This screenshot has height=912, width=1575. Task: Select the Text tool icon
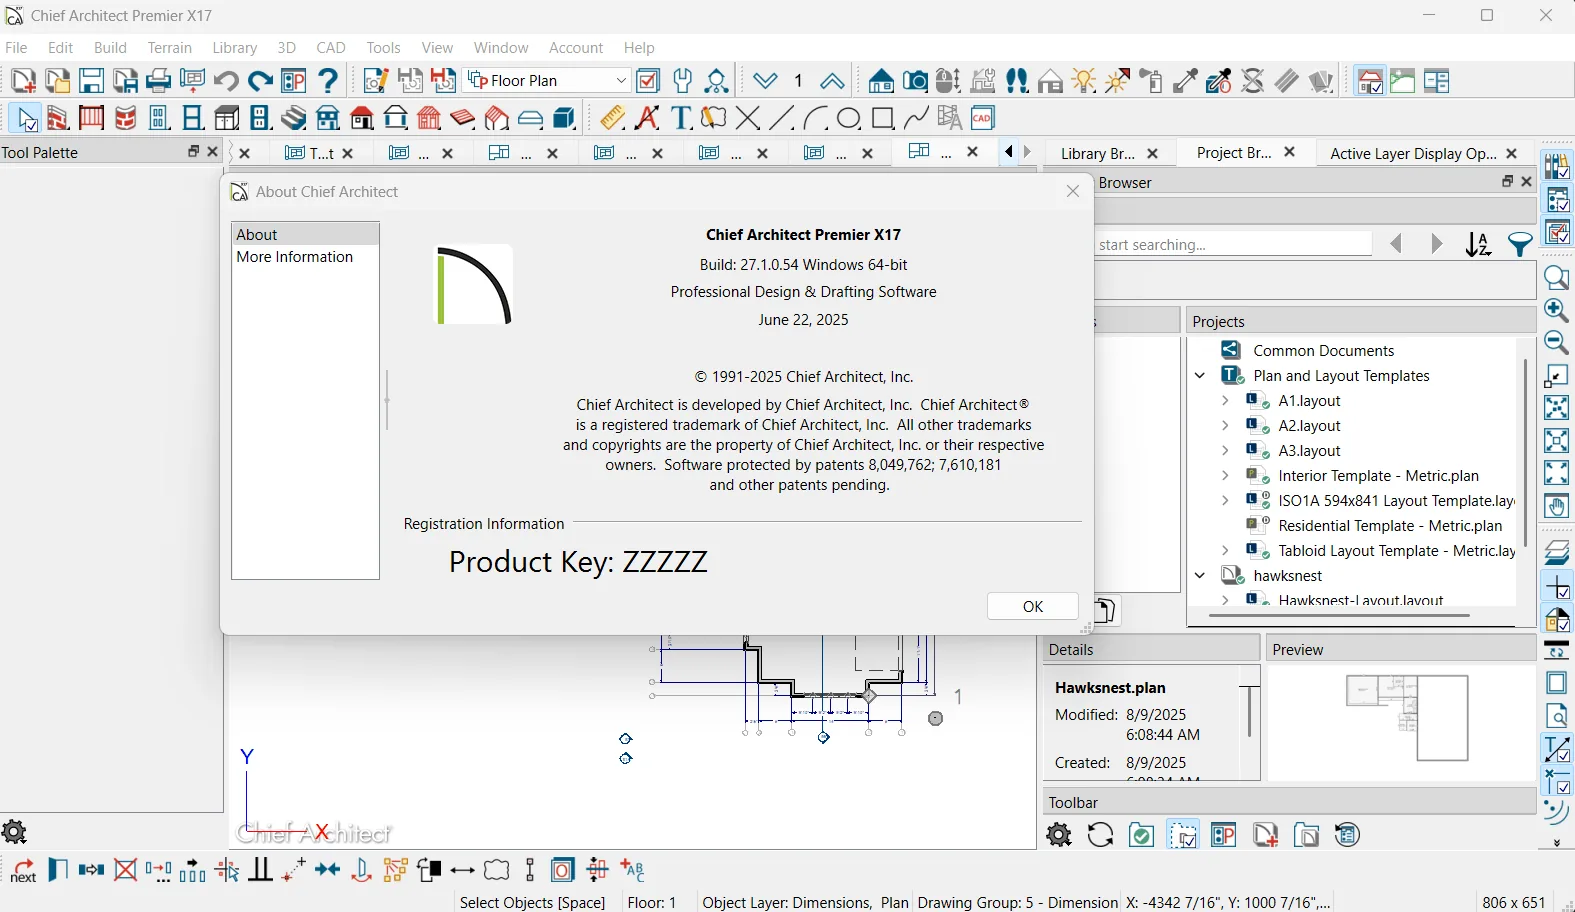pyautogui.click(x=681, y=118)
